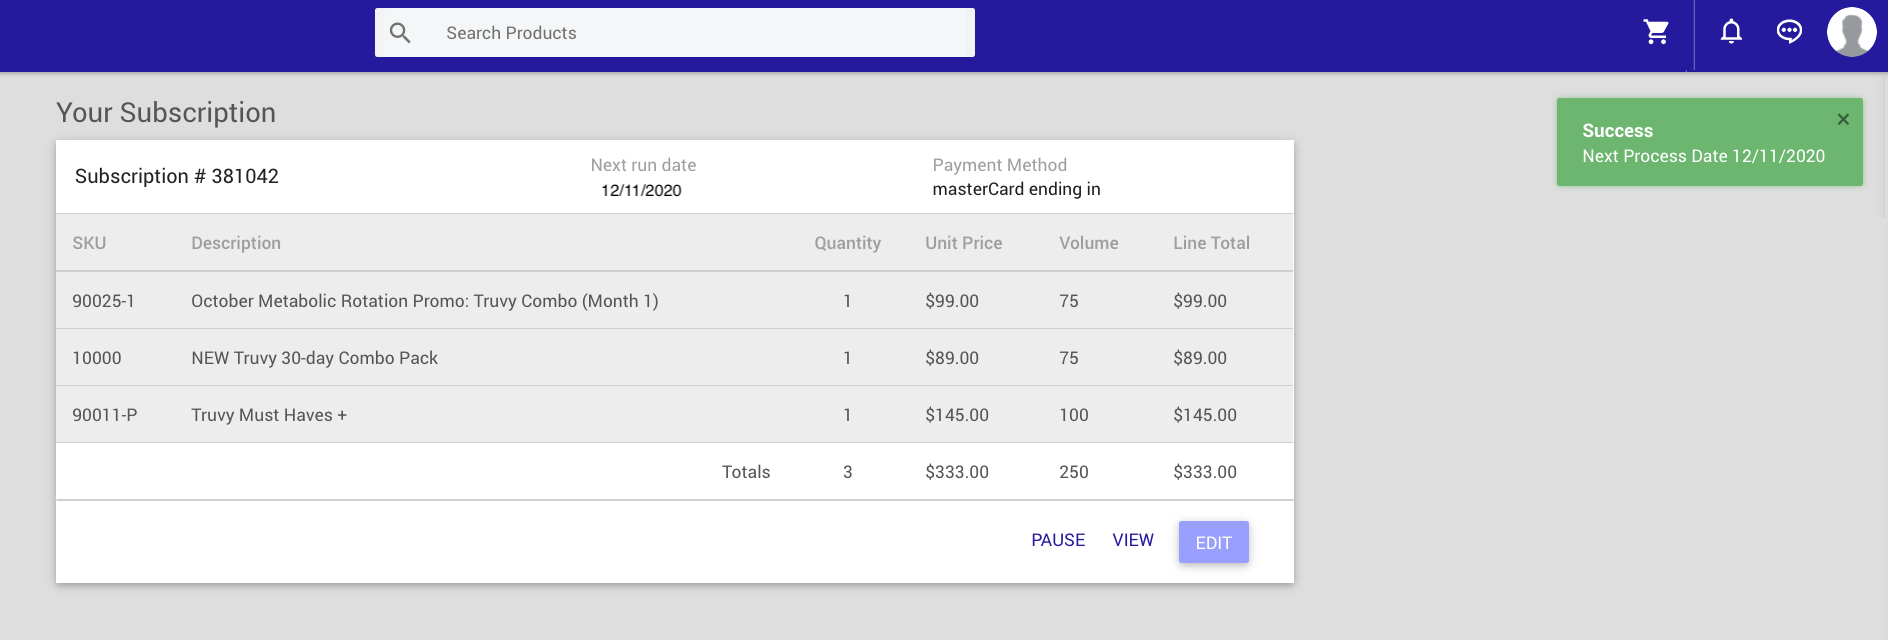
Task: Select Truvy Must Haves + description
Action: 268,415
